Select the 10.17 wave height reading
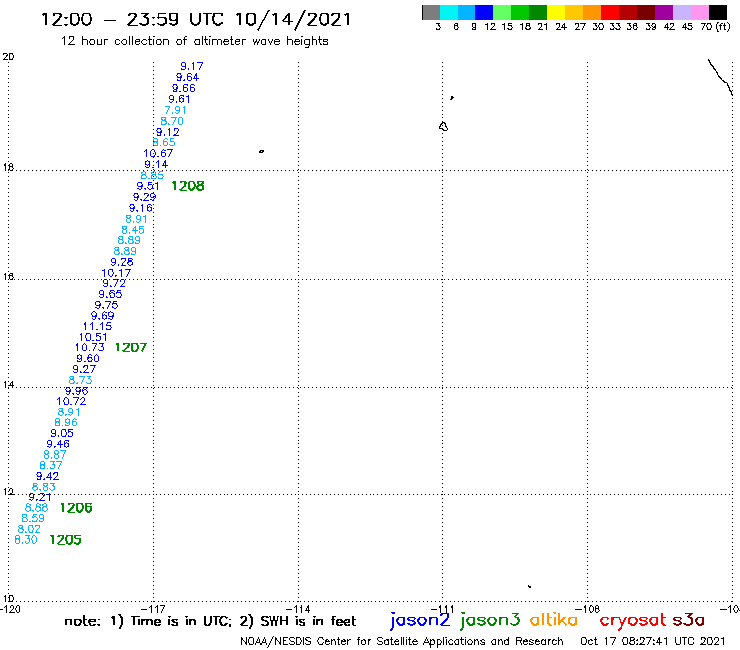Viewport: 740px width, 650px height. (x=116, y=273)
